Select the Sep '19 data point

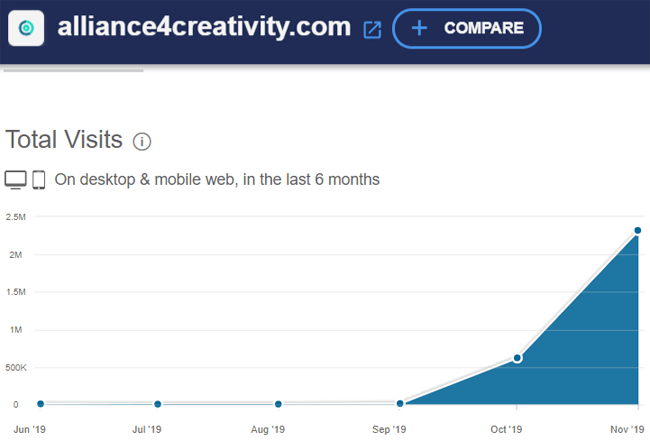coord(400,403)
